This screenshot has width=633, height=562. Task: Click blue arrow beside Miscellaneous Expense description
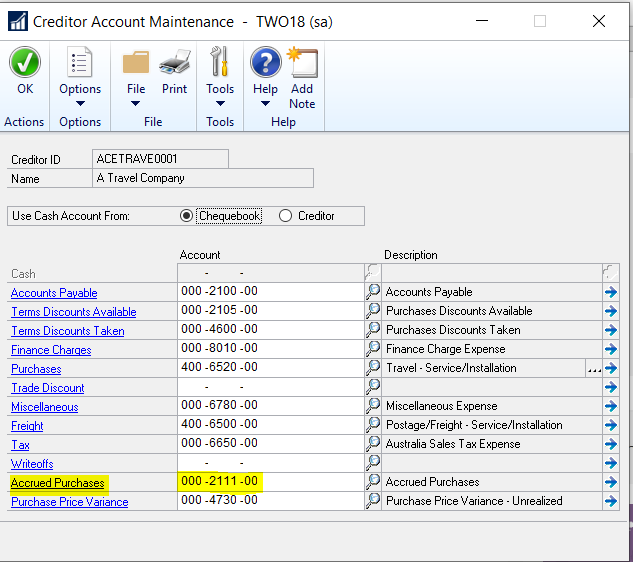pyautogui.click(x=611, y=406)
